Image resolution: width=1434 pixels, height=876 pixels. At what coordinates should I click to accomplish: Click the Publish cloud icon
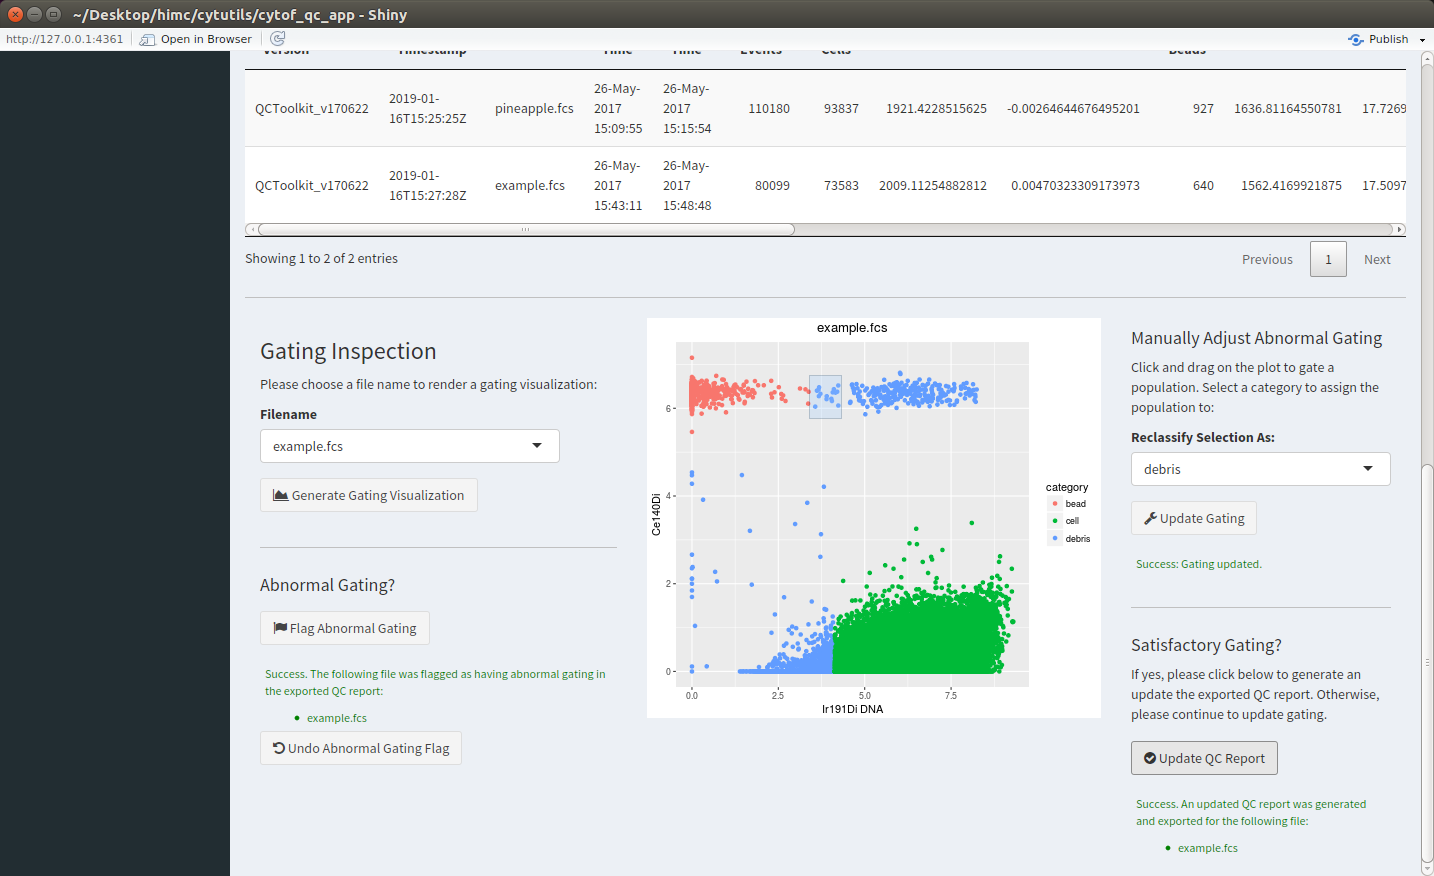pyautogui.click(x=1355, y=39)
